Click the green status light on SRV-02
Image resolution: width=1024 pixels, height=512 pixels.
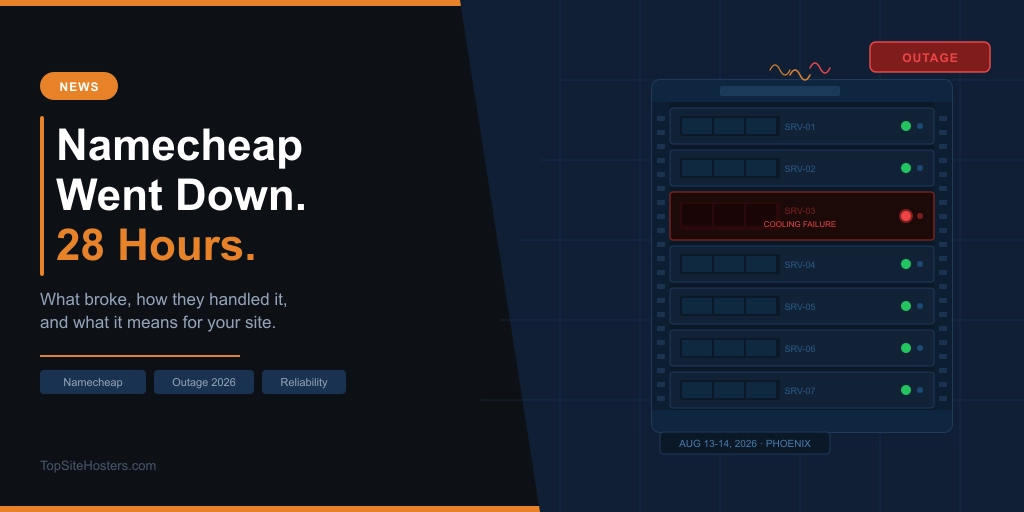tap(906, 168)
